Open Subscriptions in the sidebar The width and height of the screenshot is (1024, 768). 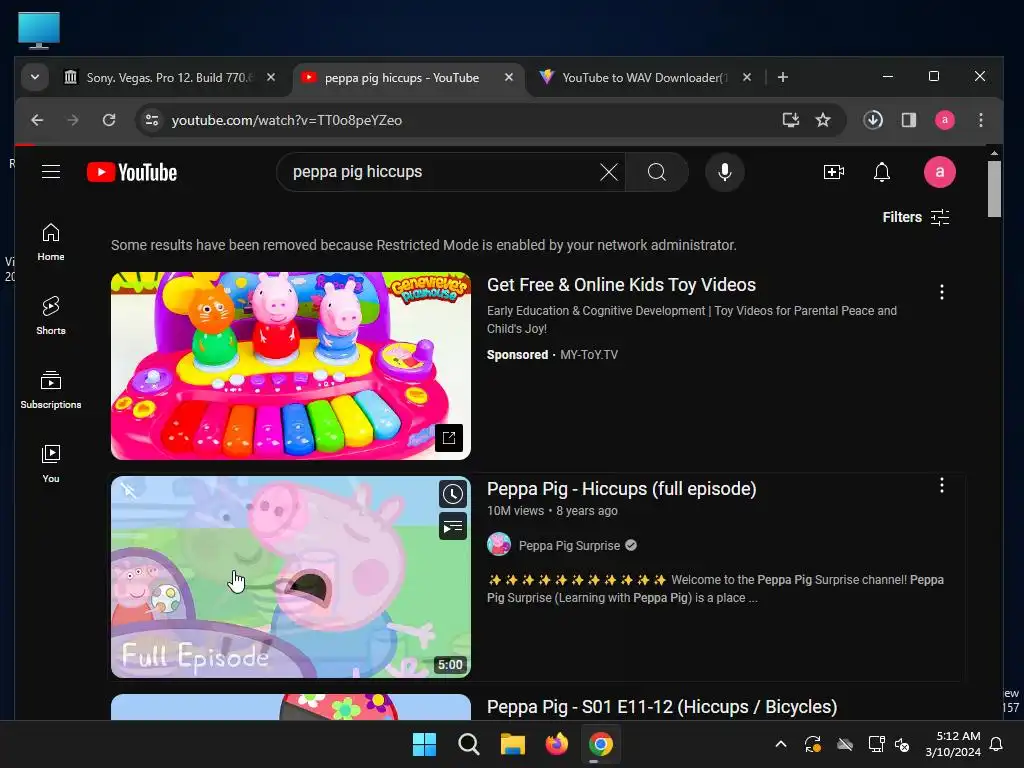click(51, 390)
